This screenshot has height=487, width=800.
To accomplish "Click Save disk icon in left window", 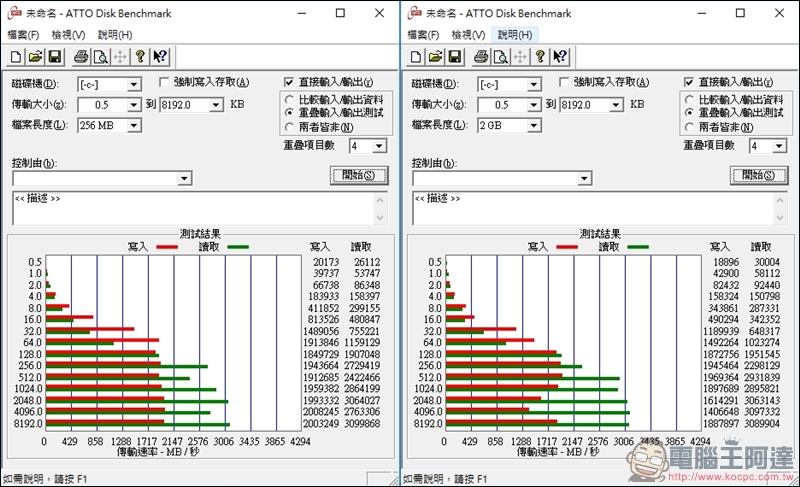I will [55, 57].
